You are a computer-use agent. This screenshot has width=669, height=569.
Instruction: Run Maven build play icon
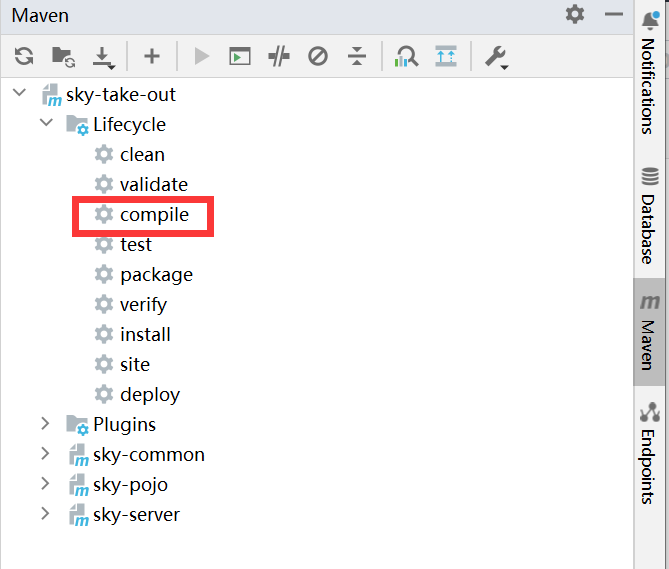(x=201, y=56)
